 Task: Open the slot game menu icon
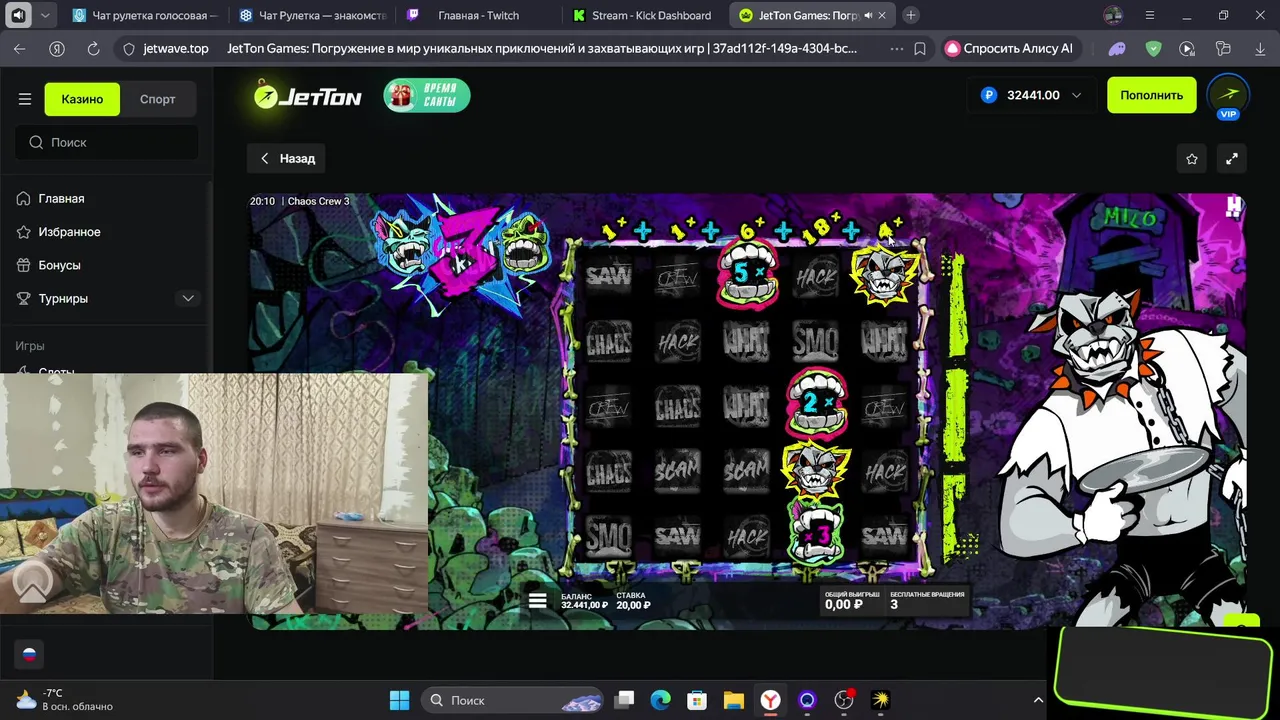click(538, 600)
